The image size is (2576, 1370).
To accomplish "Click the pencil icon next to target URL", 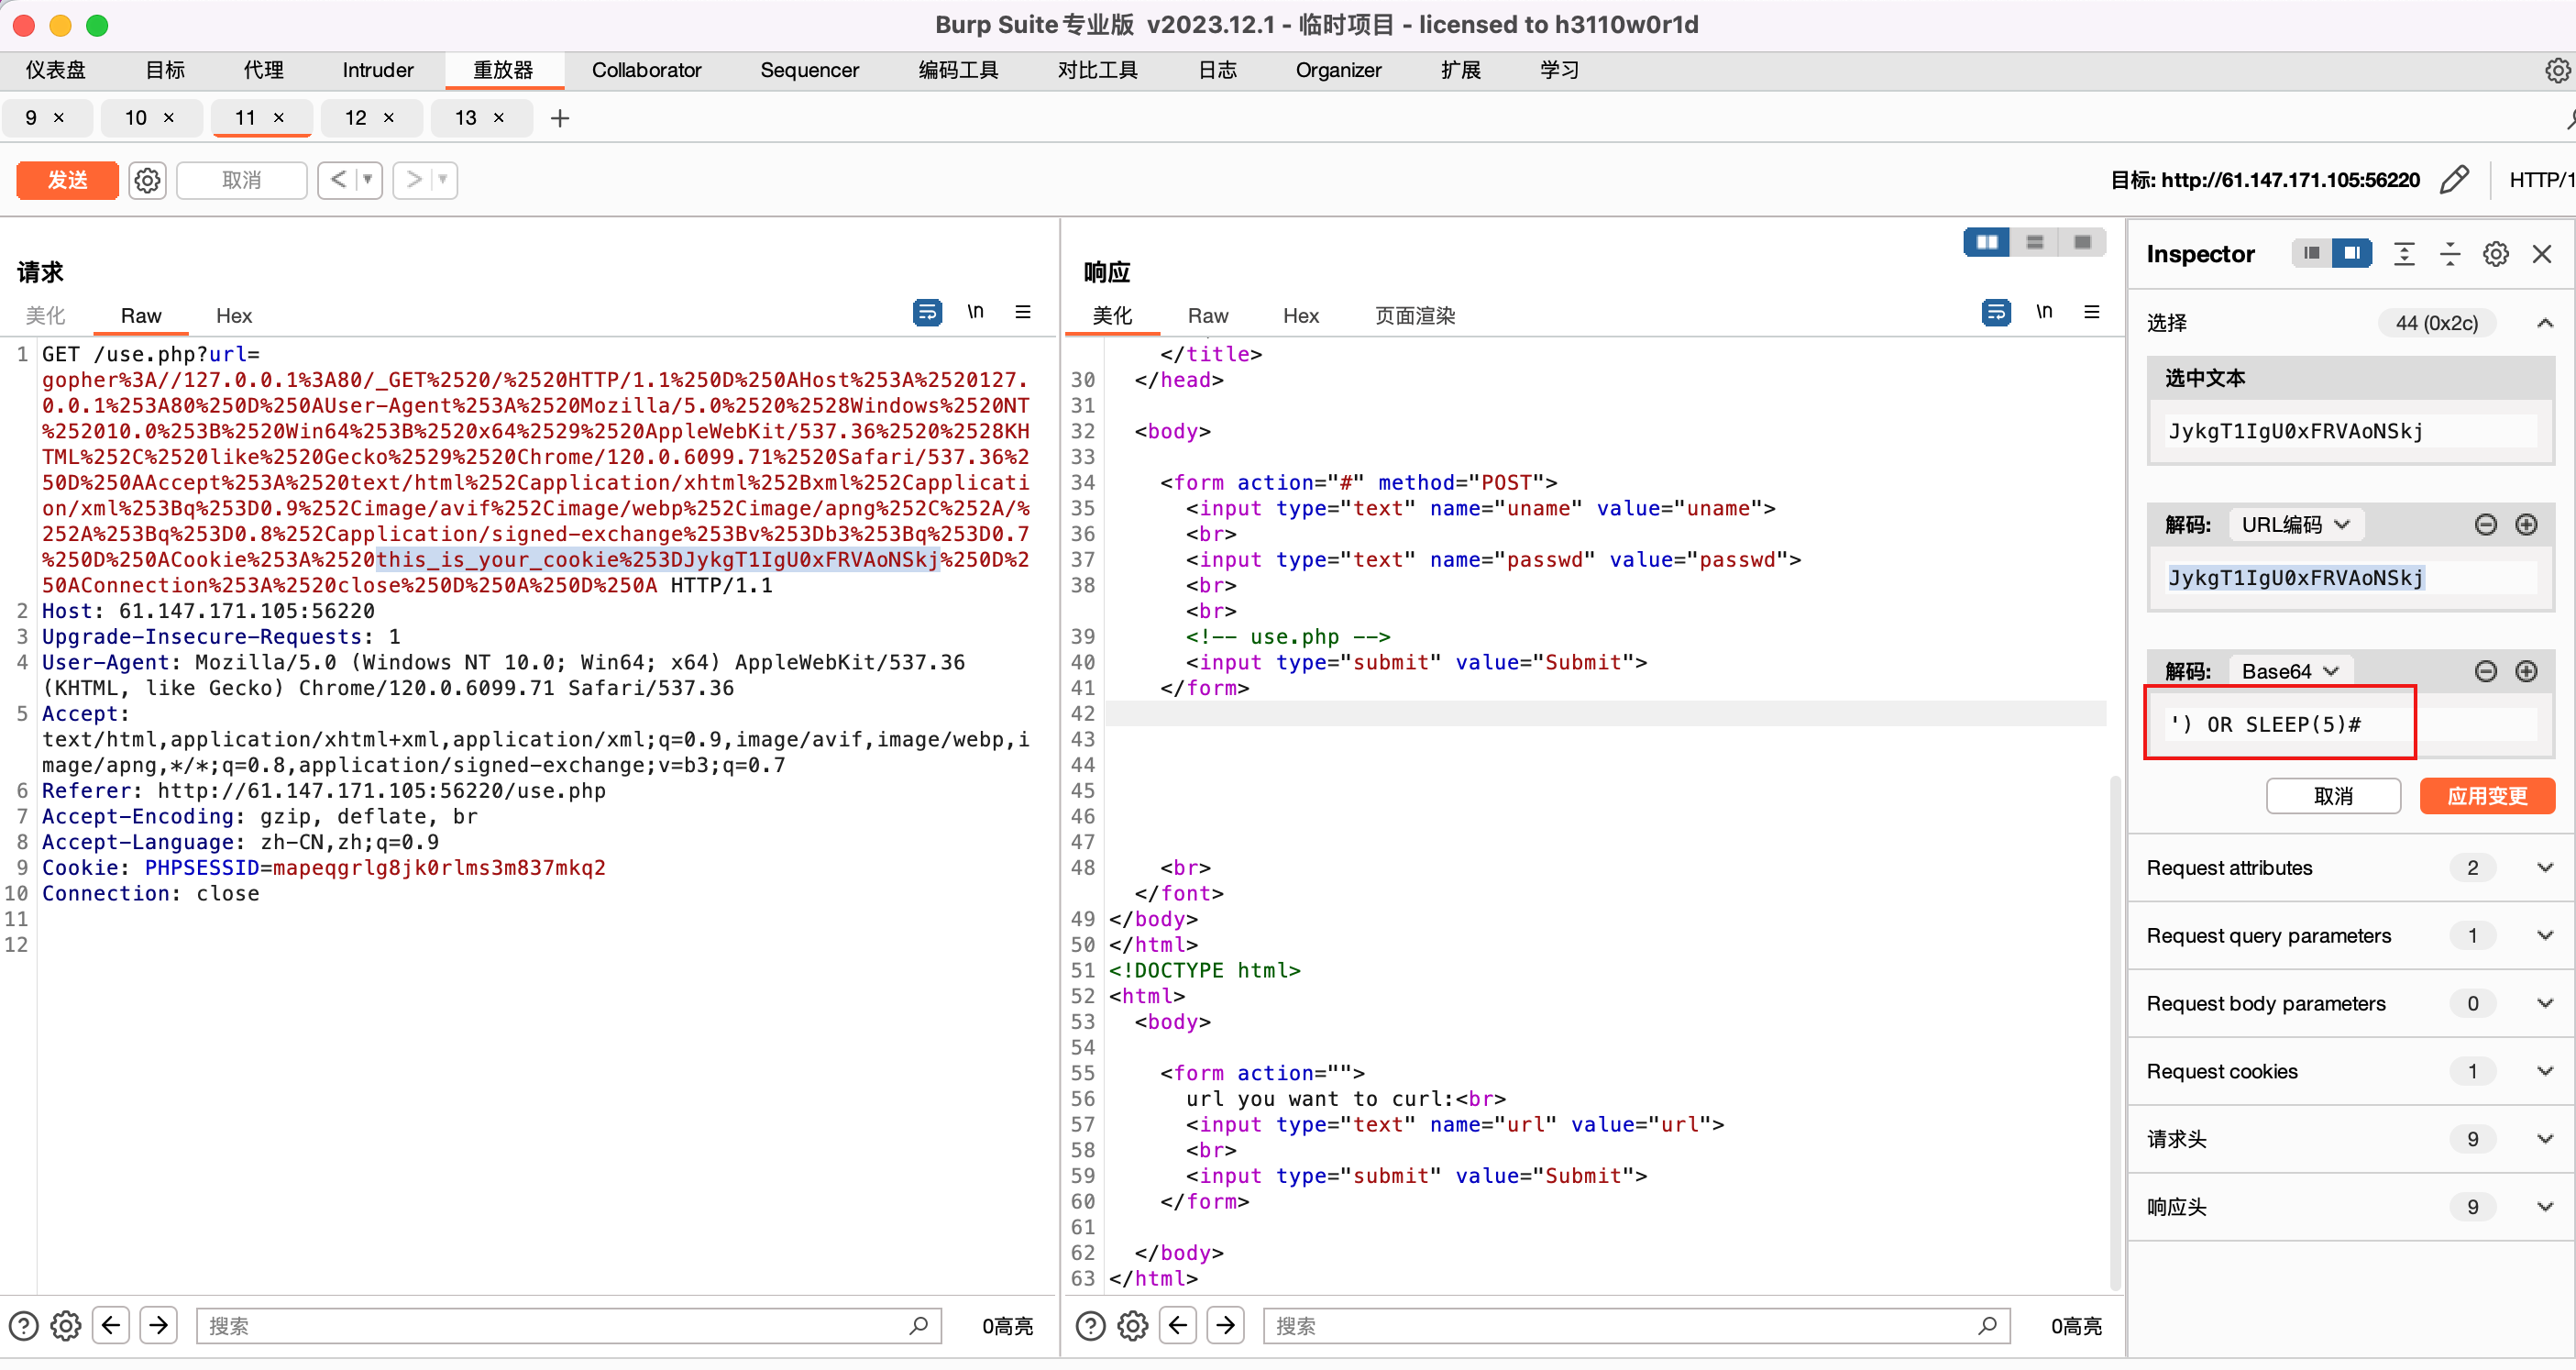I will pos(2456,180).
